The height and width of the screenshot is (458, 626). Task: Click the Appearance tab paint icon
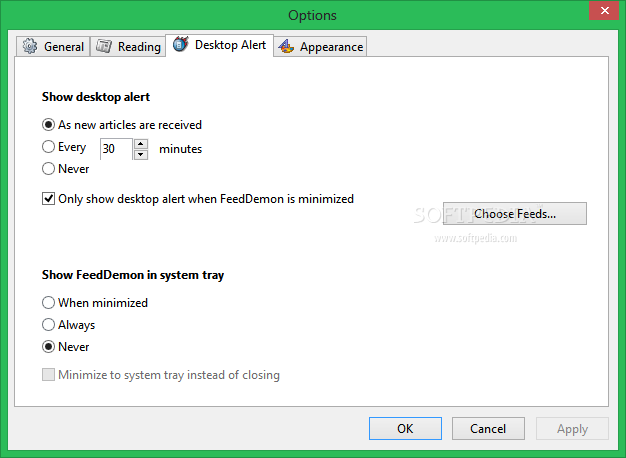pyautogui.click(x=286, y=46)
